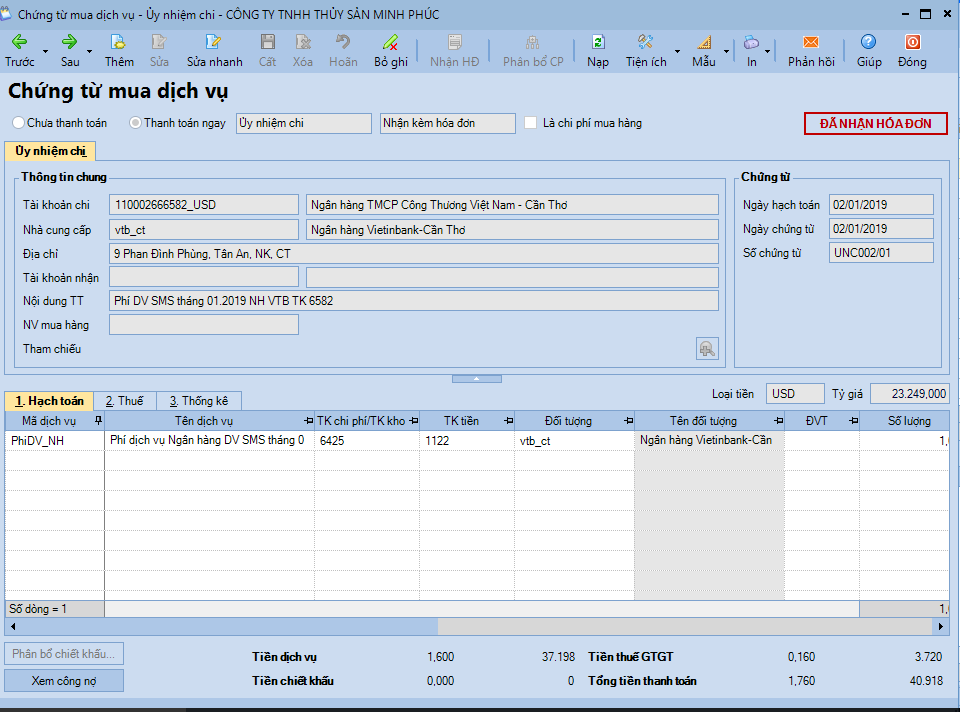Image resolution: width=960 pixels, height=712 pixels.
Task: Tick the Là chi phí mua hàng checkbox
Action: [530, 123]
